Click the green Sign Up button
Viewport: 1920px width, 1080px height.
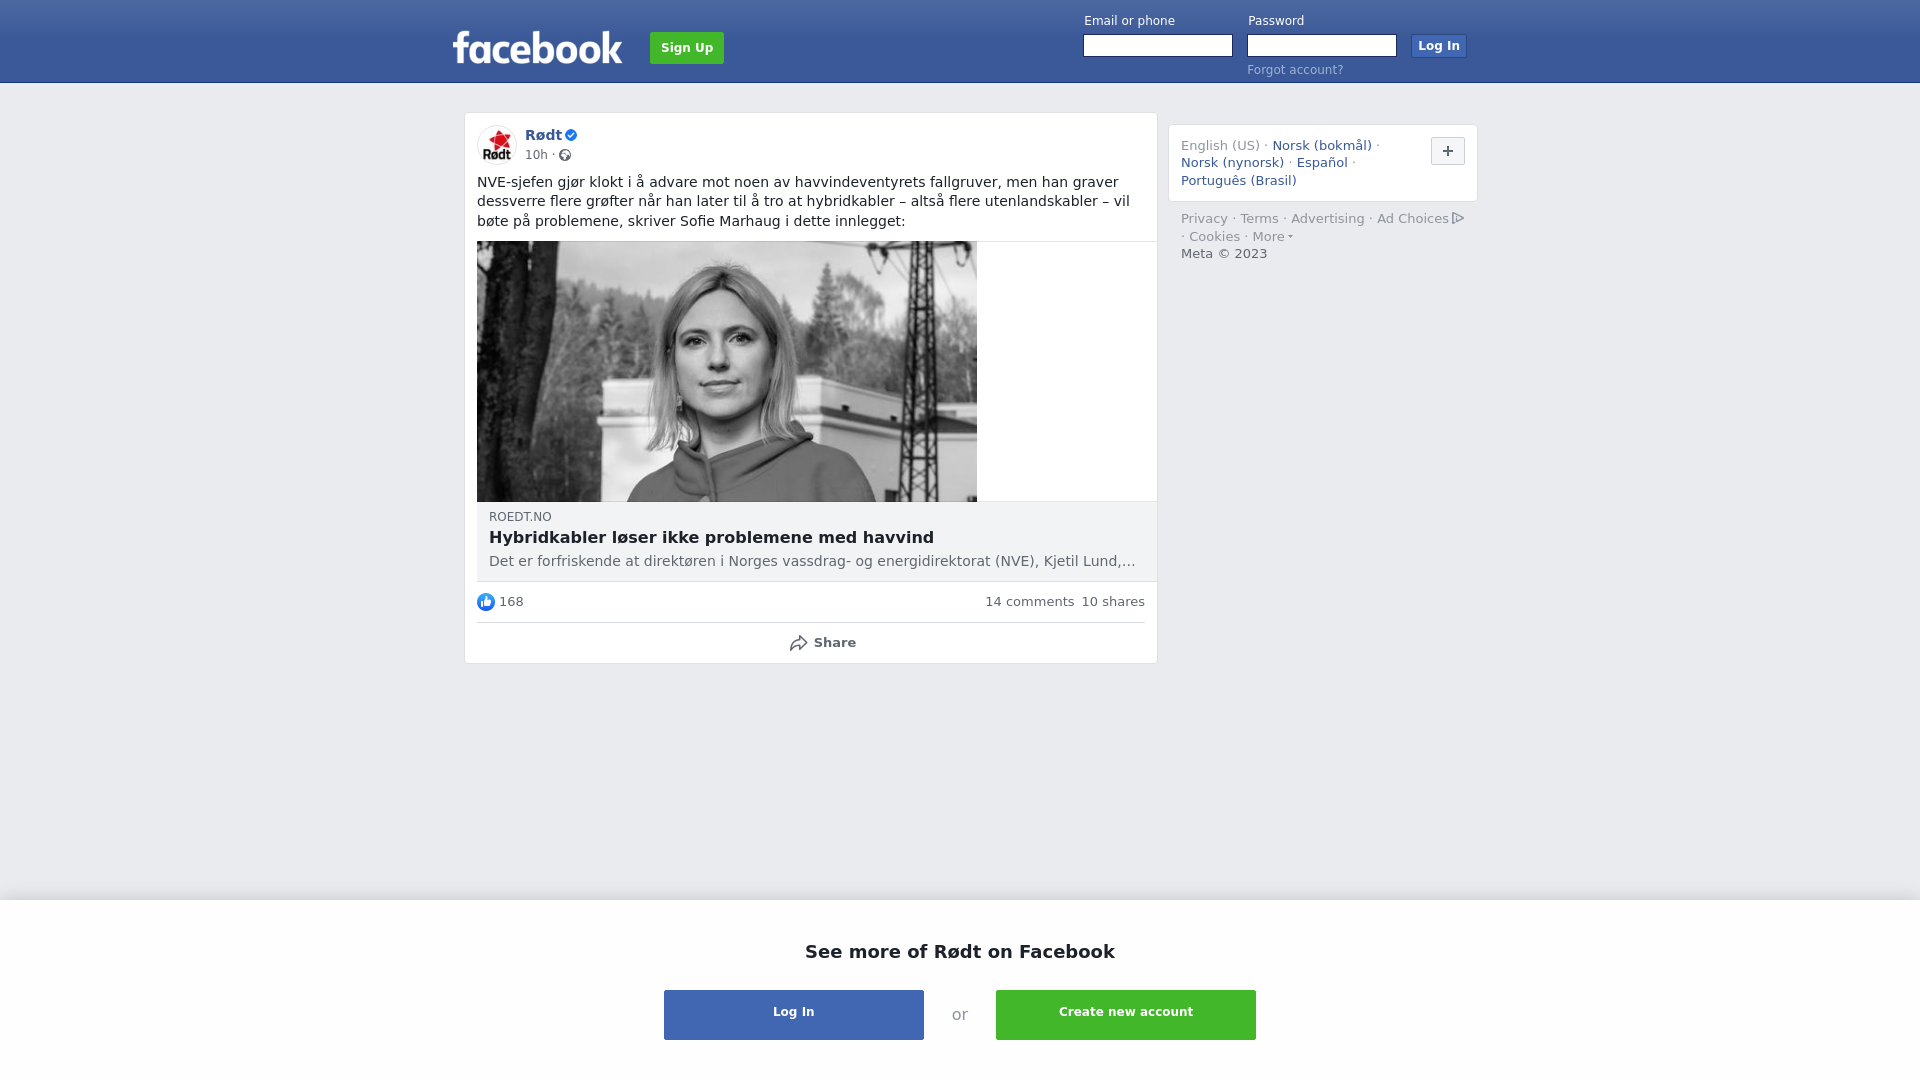(687, 48)
